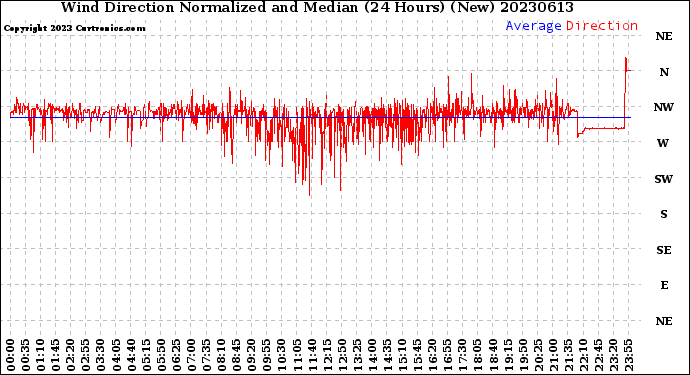Click the '06:25' time axis label

click(x=176, y=355)
